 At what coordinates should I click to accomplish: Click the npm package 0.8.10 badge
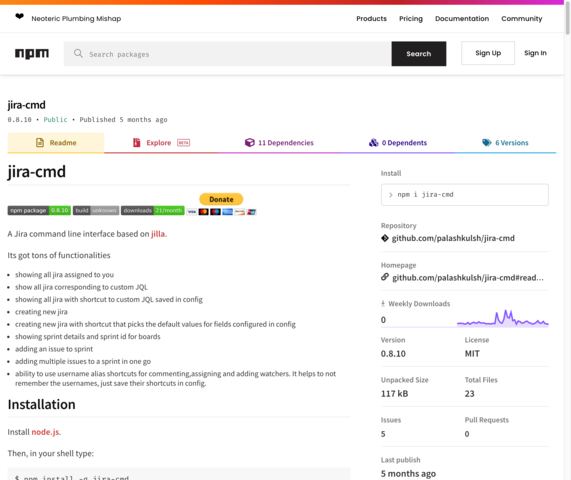click(39, 211)
